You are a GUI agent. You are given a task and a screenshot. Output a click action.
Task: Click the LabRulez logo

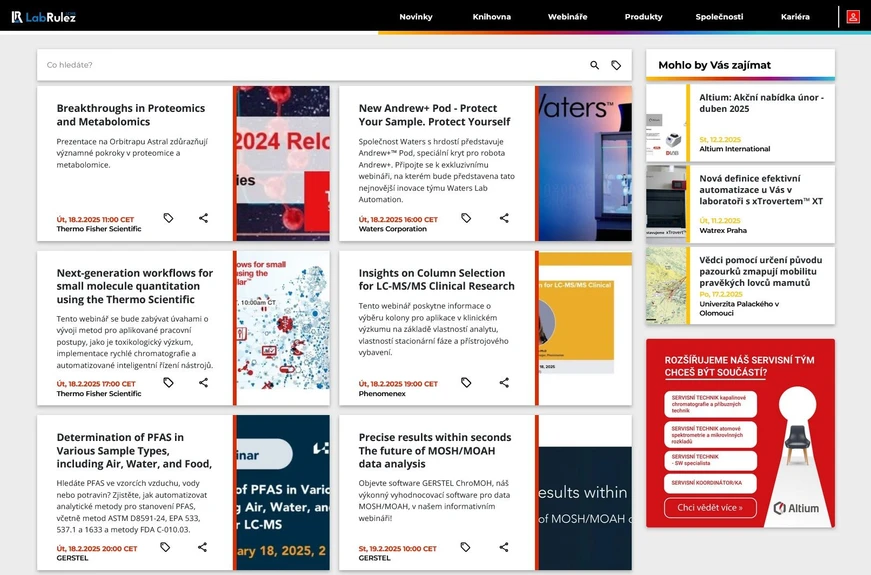coord(43,17)
